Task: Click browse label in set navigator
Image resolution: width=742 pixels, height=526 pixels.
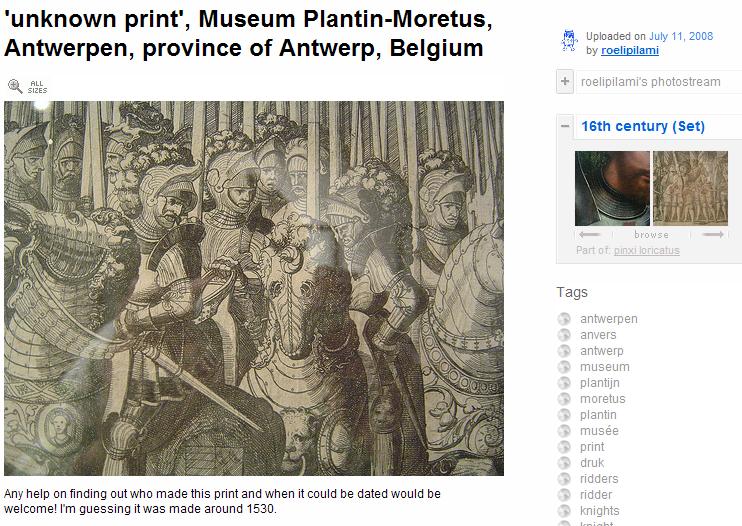Action: click(652, 235)
